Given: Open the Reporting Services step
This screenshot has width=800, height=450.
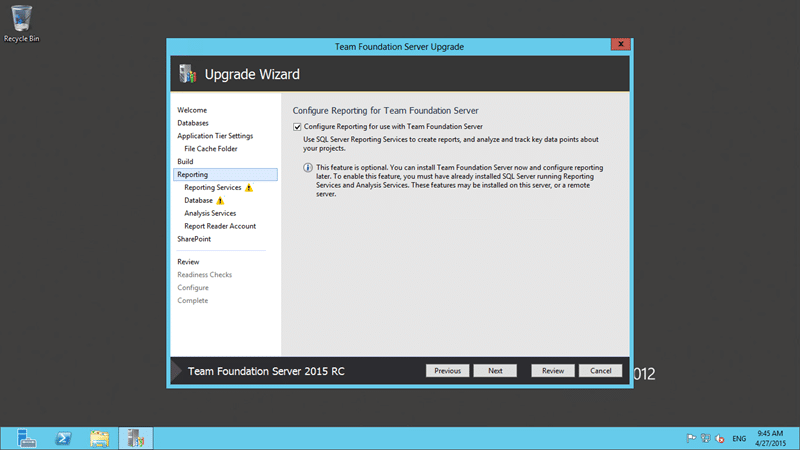Looking at the screenshot, I should pyautogui.click(x=213, y=187).
